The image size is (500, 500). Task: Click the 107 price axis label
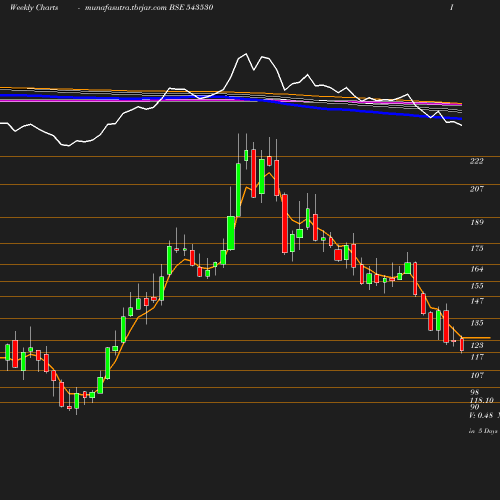(477, 375)
